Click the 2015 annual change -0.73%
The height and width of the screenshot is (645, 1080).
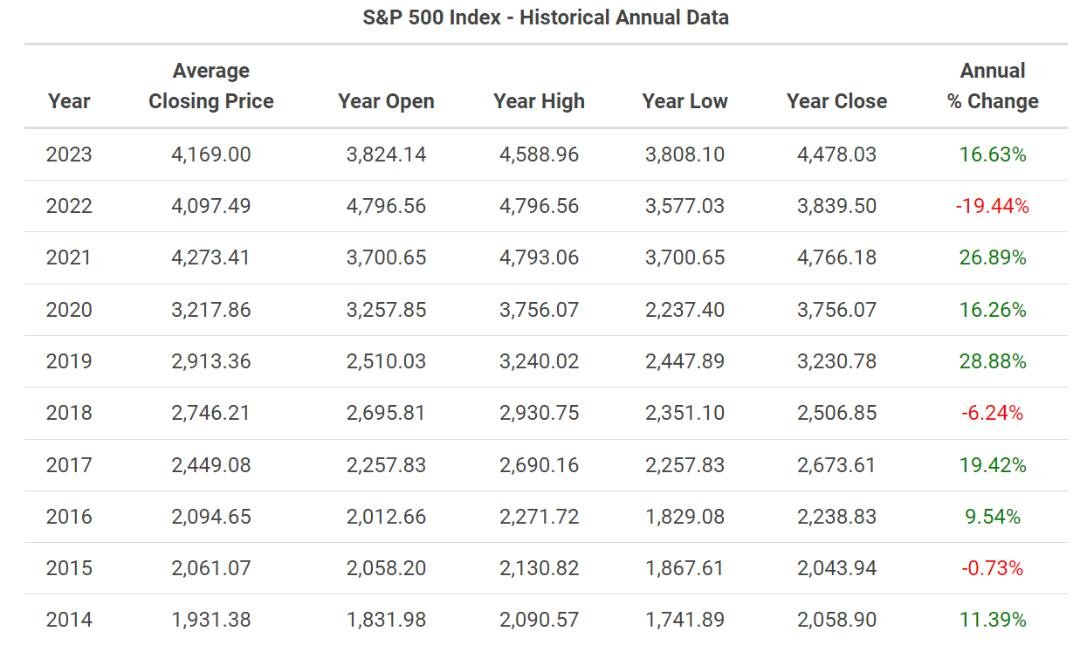[x=993, y=568]
